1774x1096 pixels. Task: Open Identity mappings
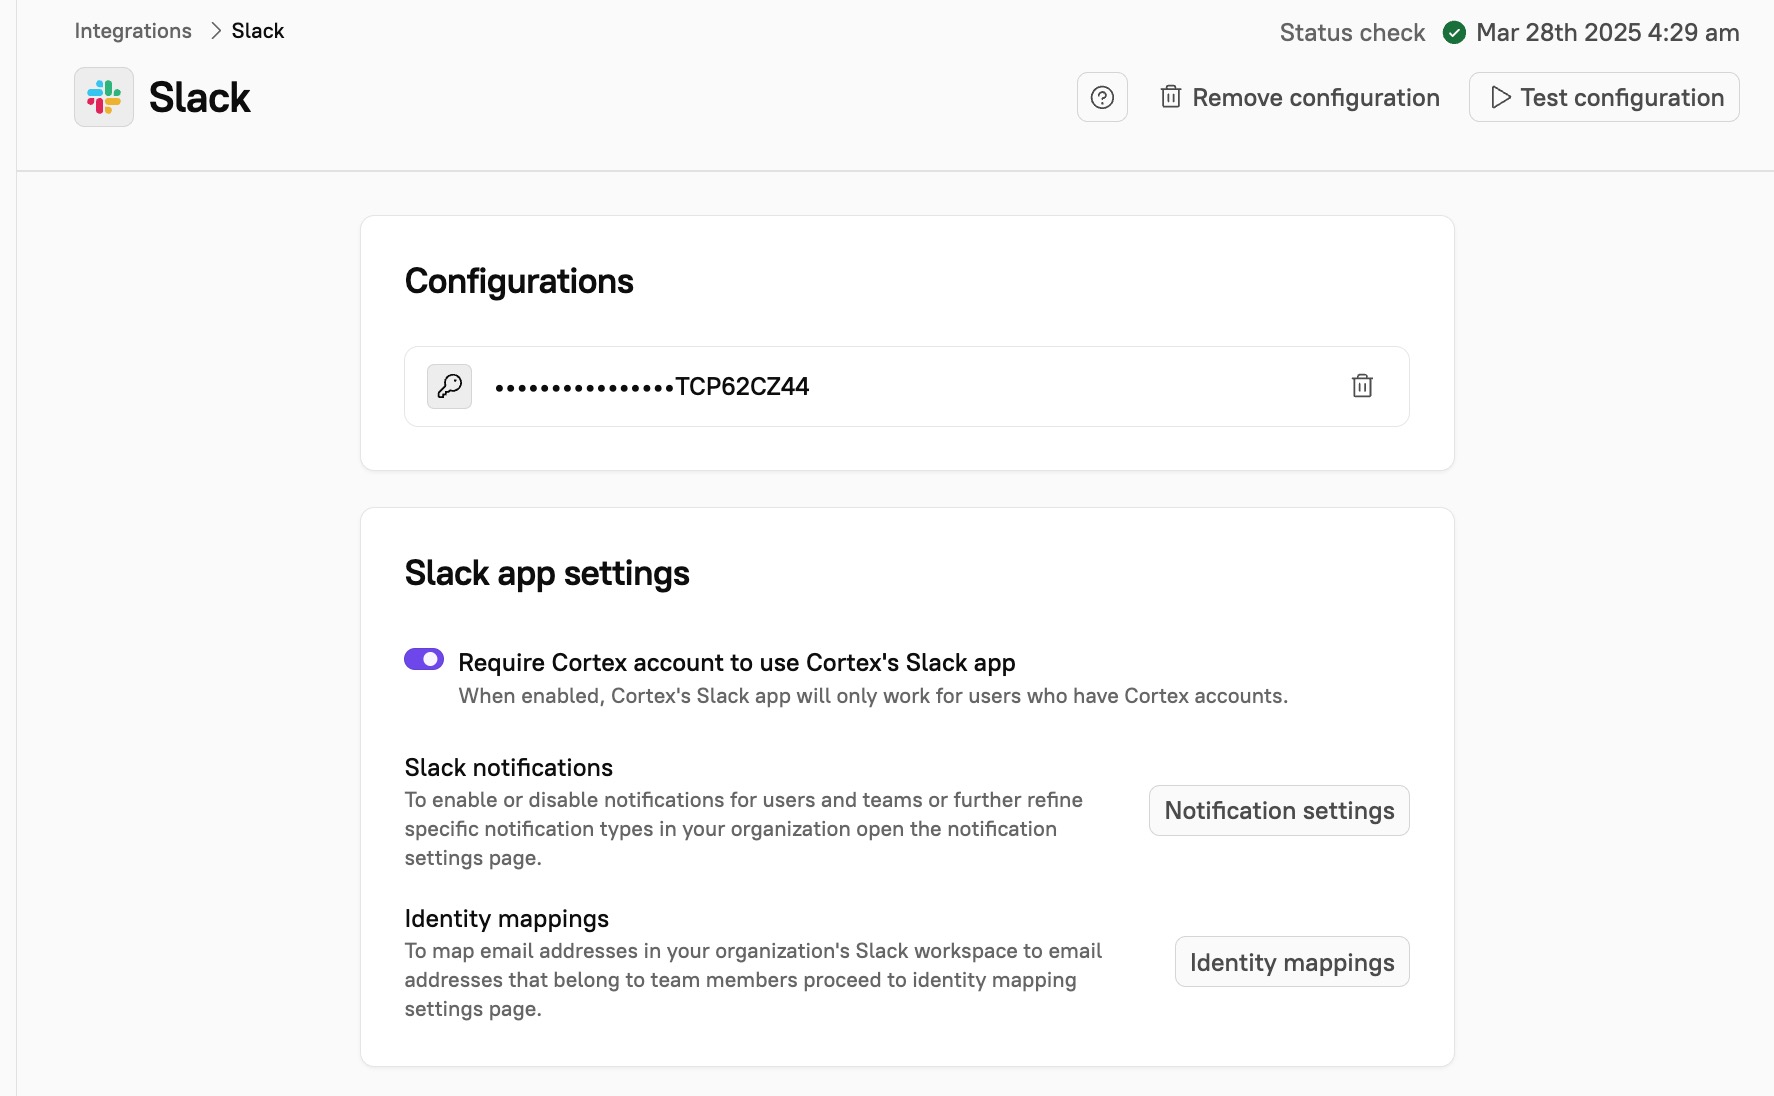[1291, 961]
